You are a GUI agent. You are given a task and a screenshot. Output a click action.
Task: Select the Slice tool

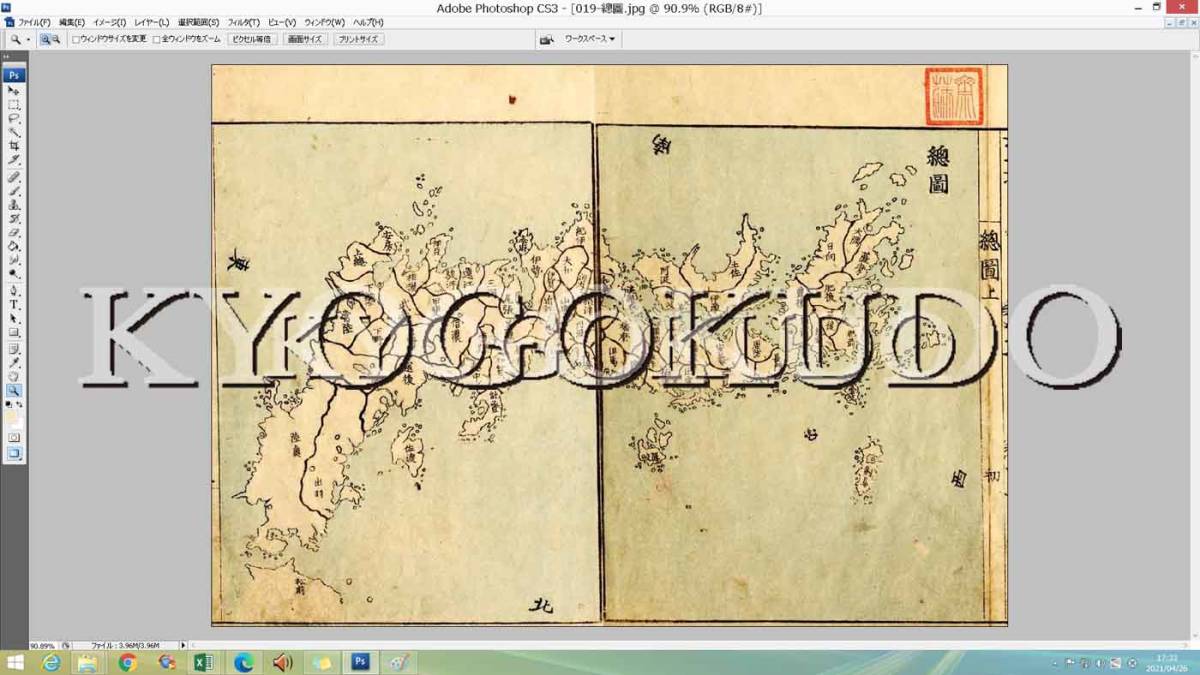tap(14, 161)
